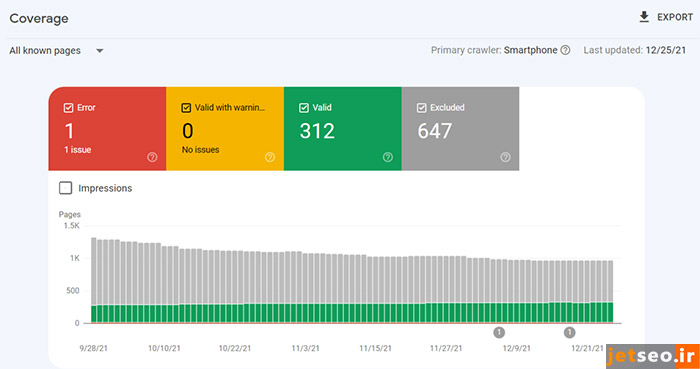The width and height of the screenshot is (700, 369).
Task: Open help icon next to Smartphone crawler
Action: (x=565, y=50)
